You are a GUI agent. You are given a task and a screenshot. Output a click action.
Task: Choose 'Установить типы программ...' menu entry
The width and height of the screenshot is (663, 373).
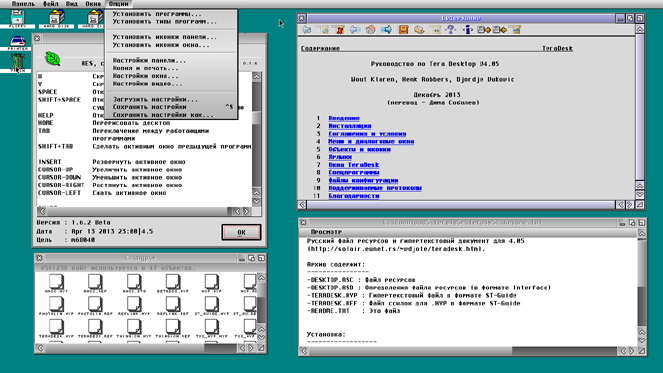[x=171, y=21]
